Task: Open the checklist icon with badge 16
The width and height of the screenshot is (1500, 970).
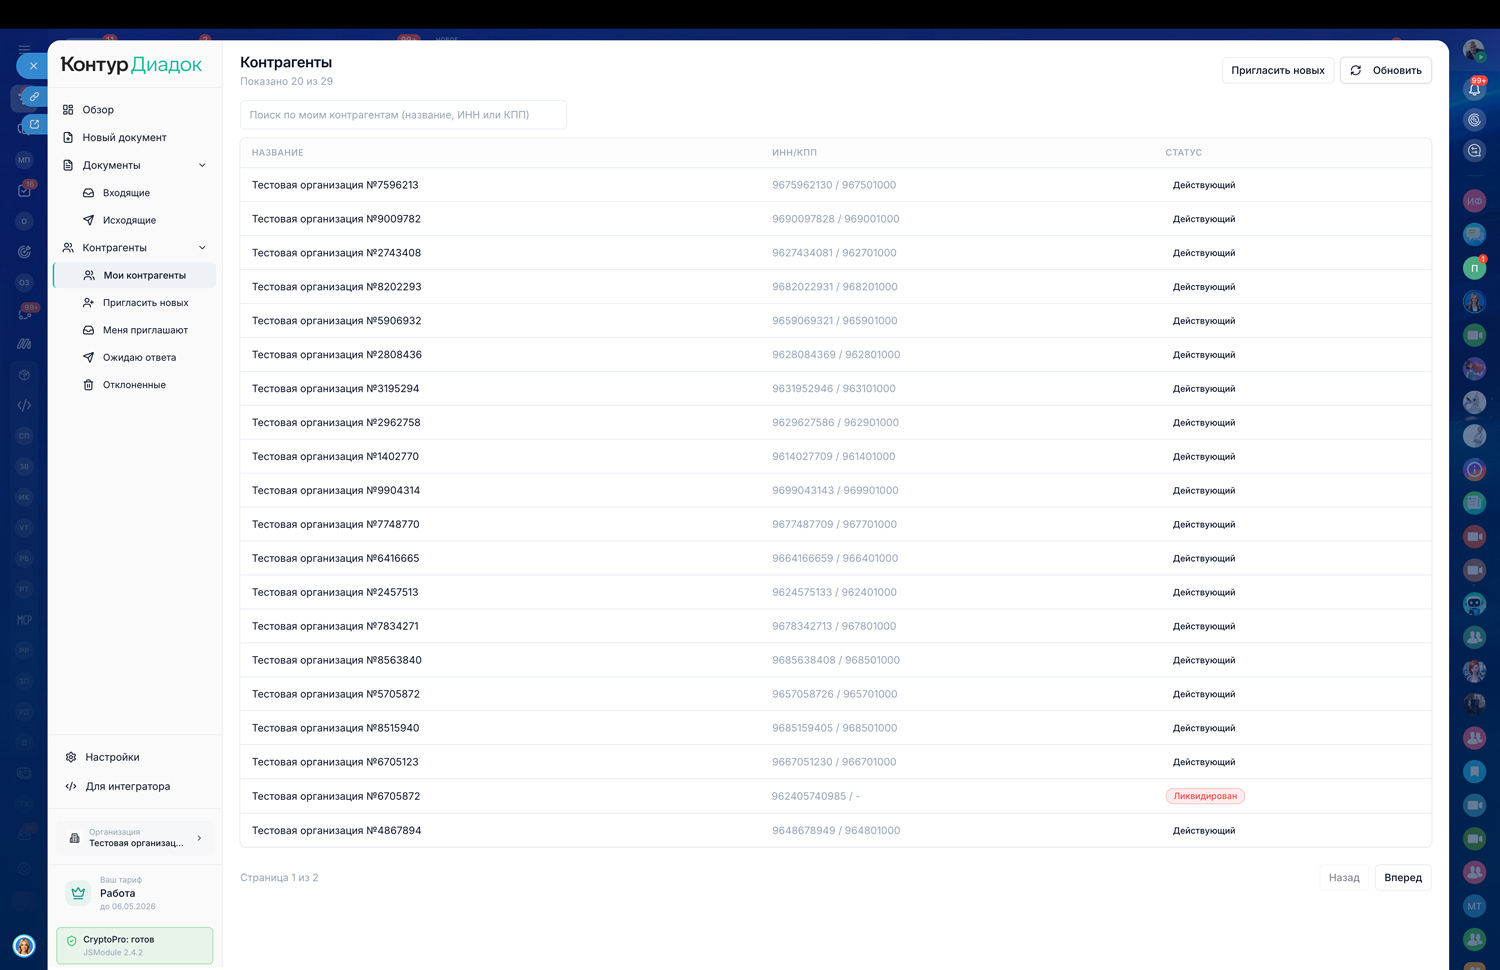Action: [x=25, y=190]
